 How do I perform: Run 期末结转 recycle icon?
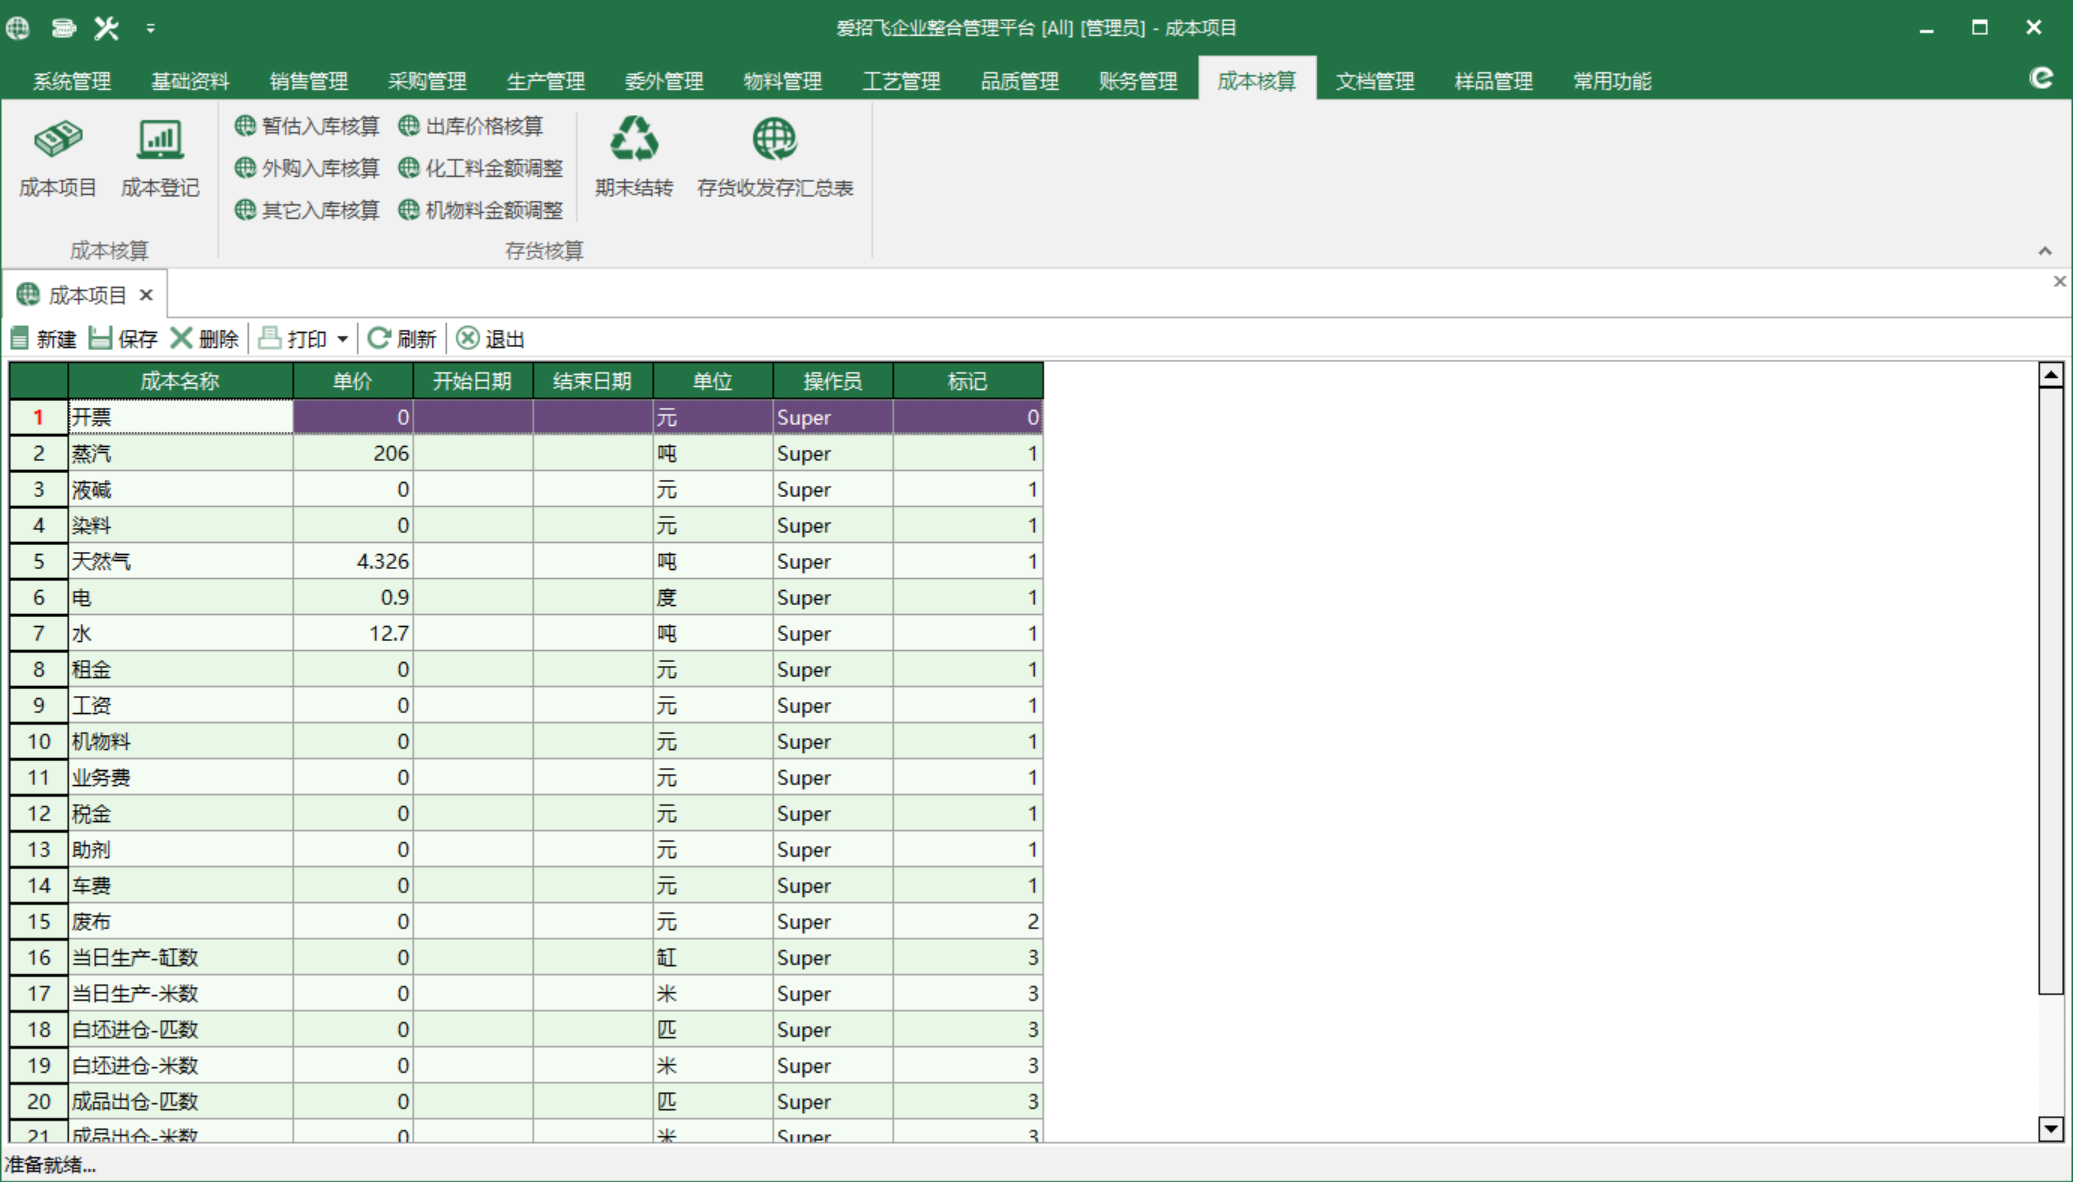[634, 158]
